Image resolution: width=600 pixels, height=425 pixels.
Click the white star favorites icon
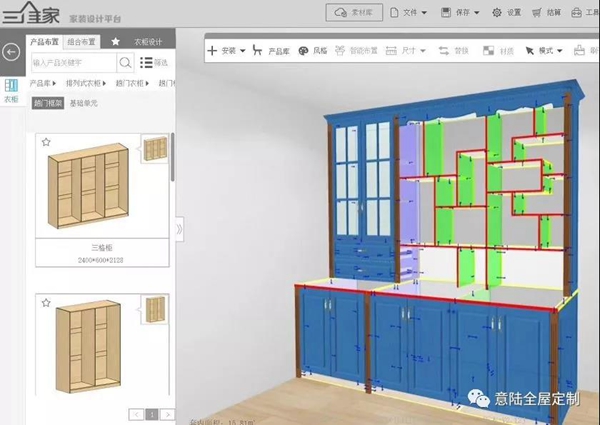pyautogui.click(x=116, y=41)
